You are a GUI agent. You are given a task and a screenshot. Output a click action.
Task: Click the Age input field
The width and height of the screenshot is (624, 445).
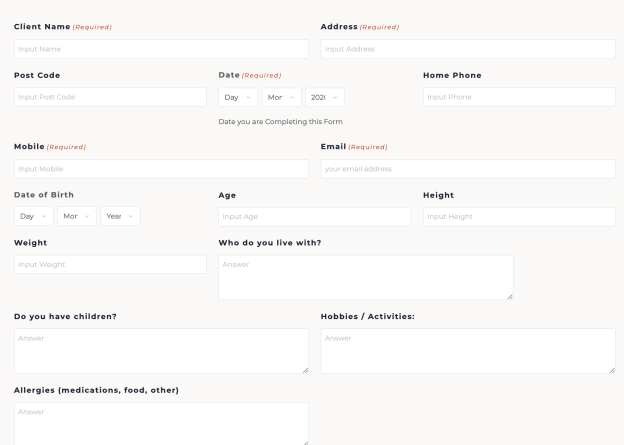[x=314, y=217]
